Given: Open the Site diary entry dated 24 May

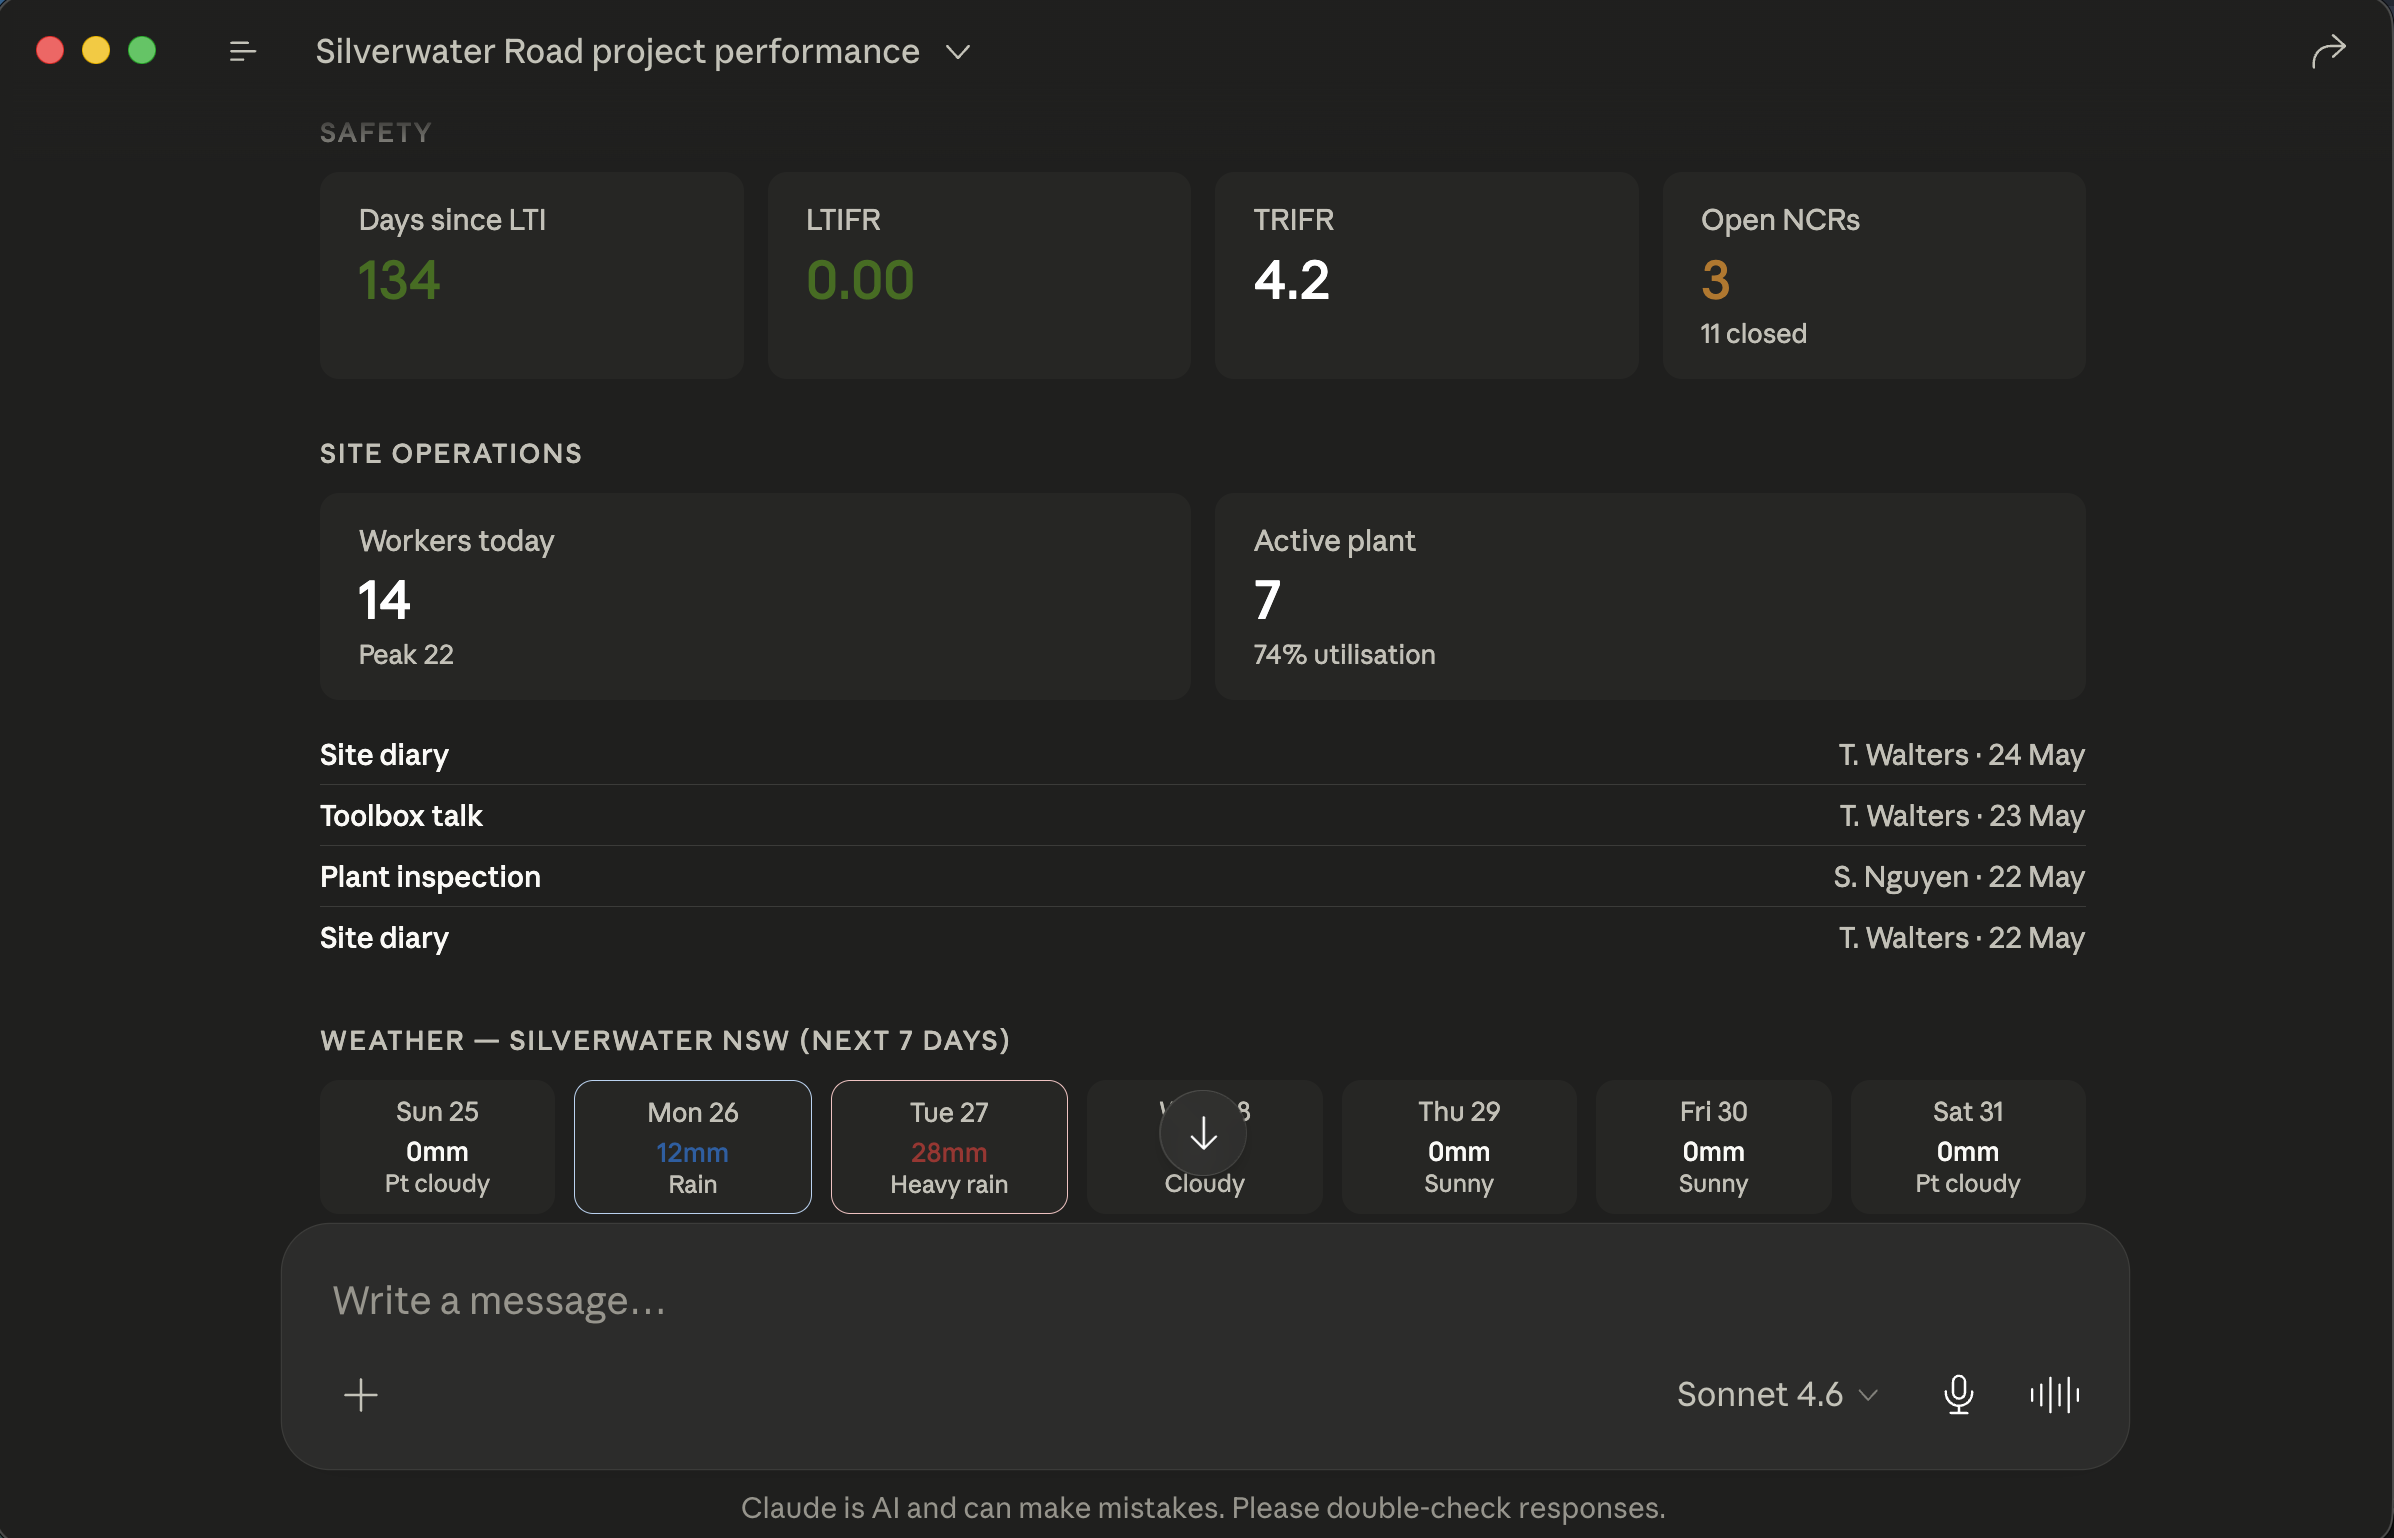Looking at the screenshot, I should pyautogui.click(x=1202, y=755).
